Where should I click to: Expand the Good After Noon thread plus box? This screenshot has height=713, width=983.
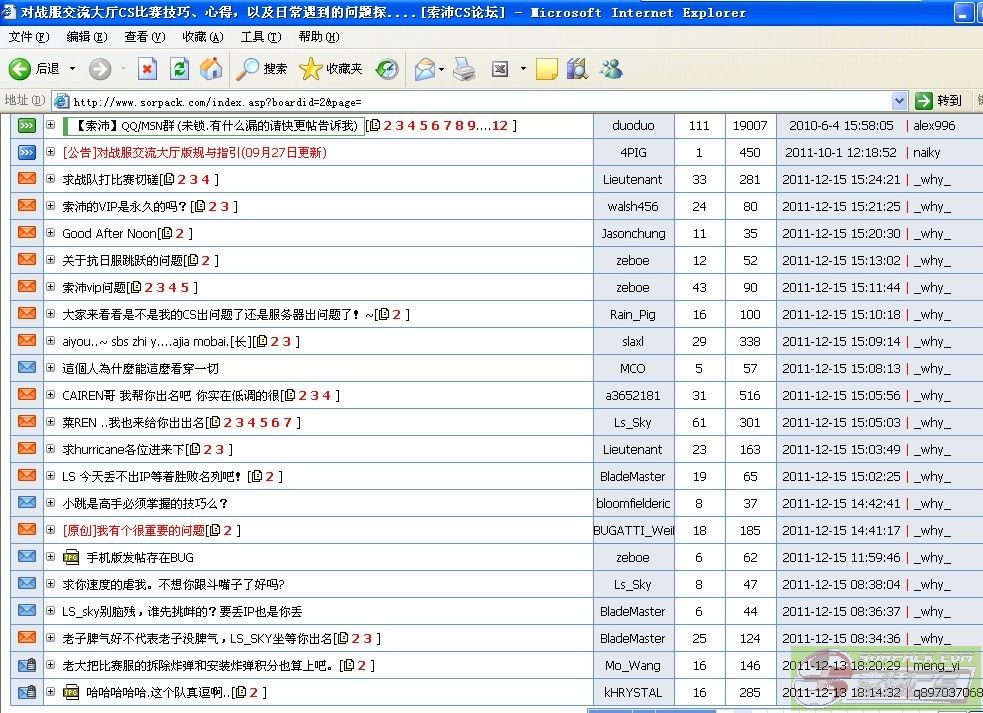pyautogui.click(x=50, y=234)
